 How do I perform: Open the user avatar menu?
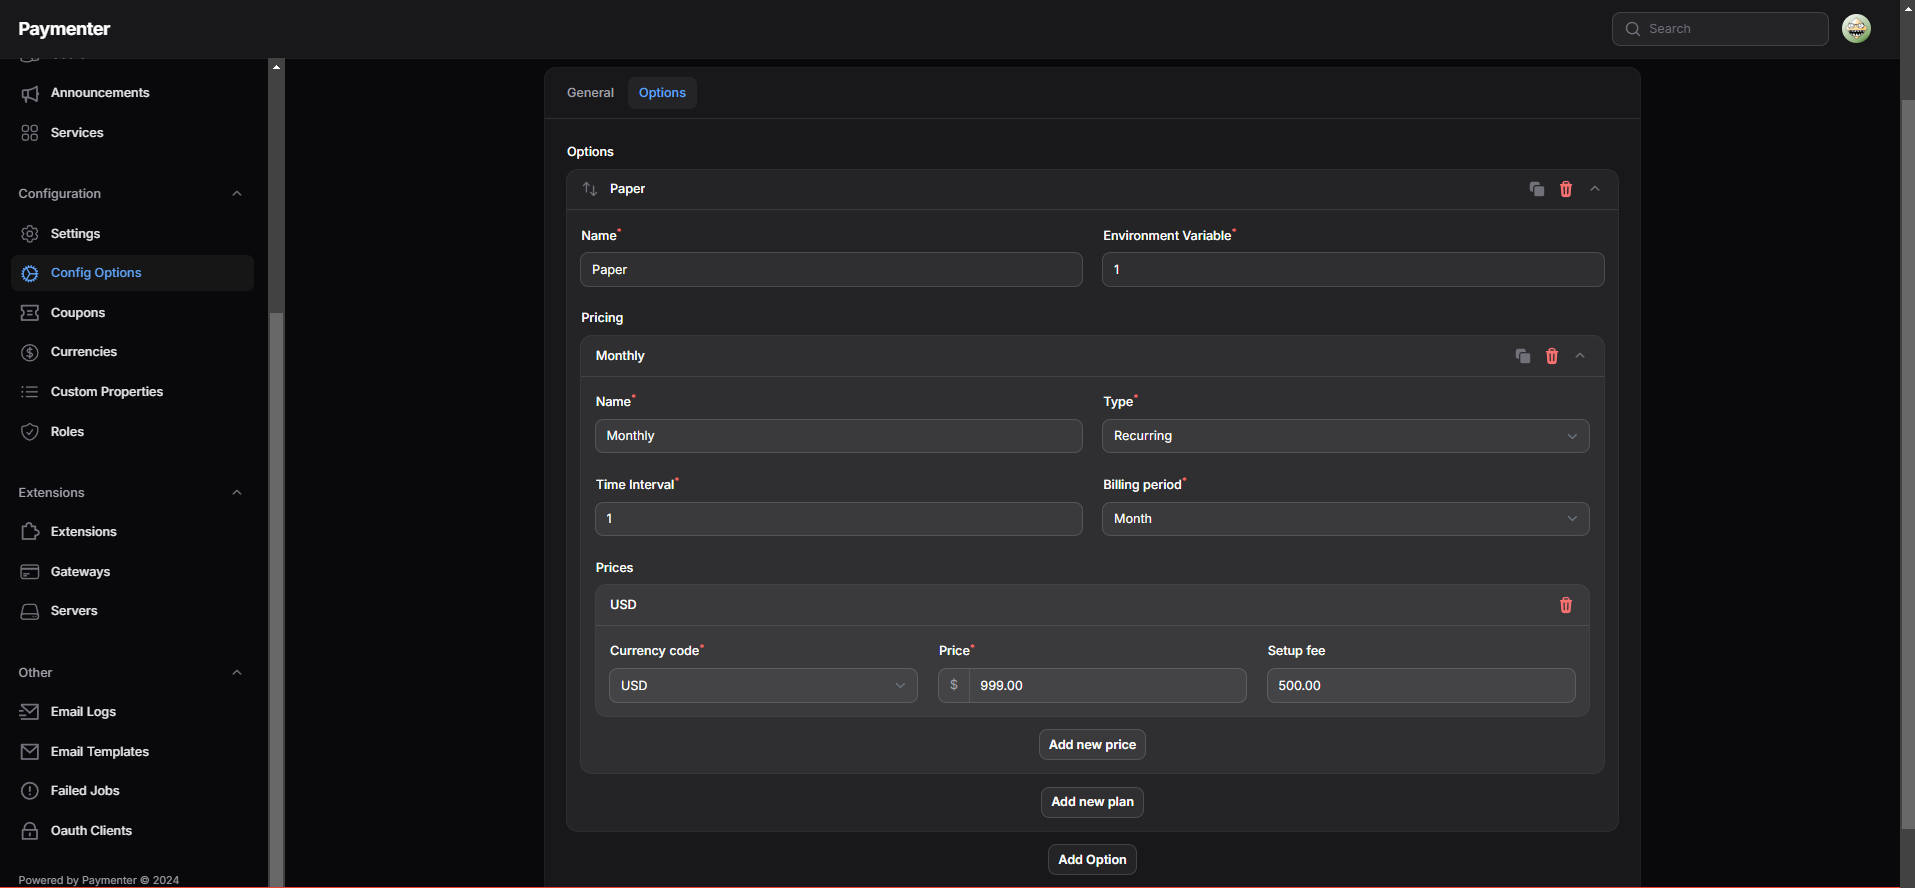pyautogui.click(x=1856, y=29)
